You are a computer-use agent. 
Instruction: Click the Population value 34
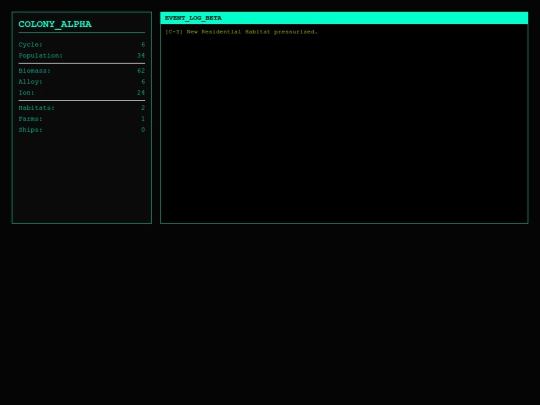tap(141, 56)
